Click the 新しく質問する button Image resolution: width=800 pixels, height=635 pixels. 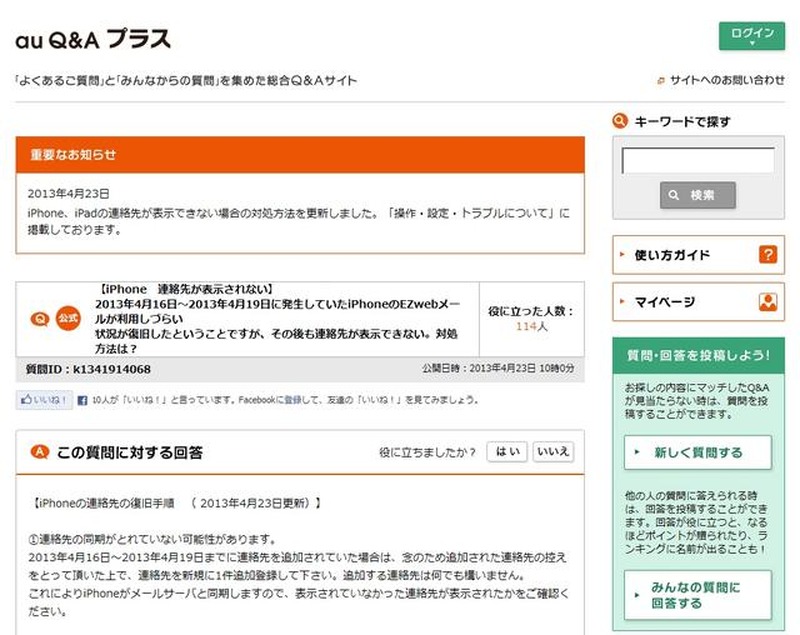pyautogui.click(x=697, y=452)
